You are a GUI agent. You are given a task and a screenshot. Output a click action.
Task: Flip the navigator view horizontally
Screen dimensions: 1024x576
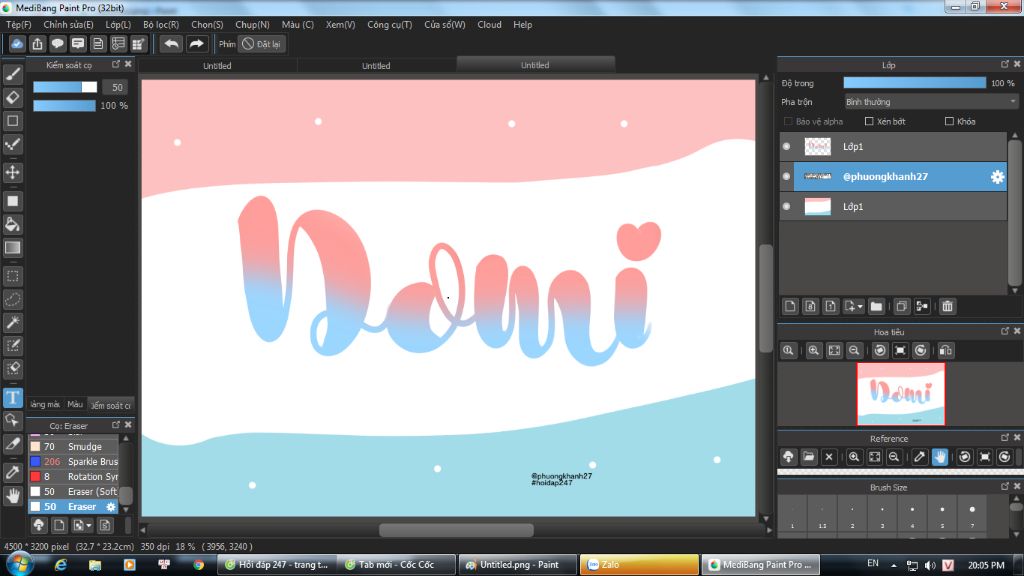click(946, 351)
